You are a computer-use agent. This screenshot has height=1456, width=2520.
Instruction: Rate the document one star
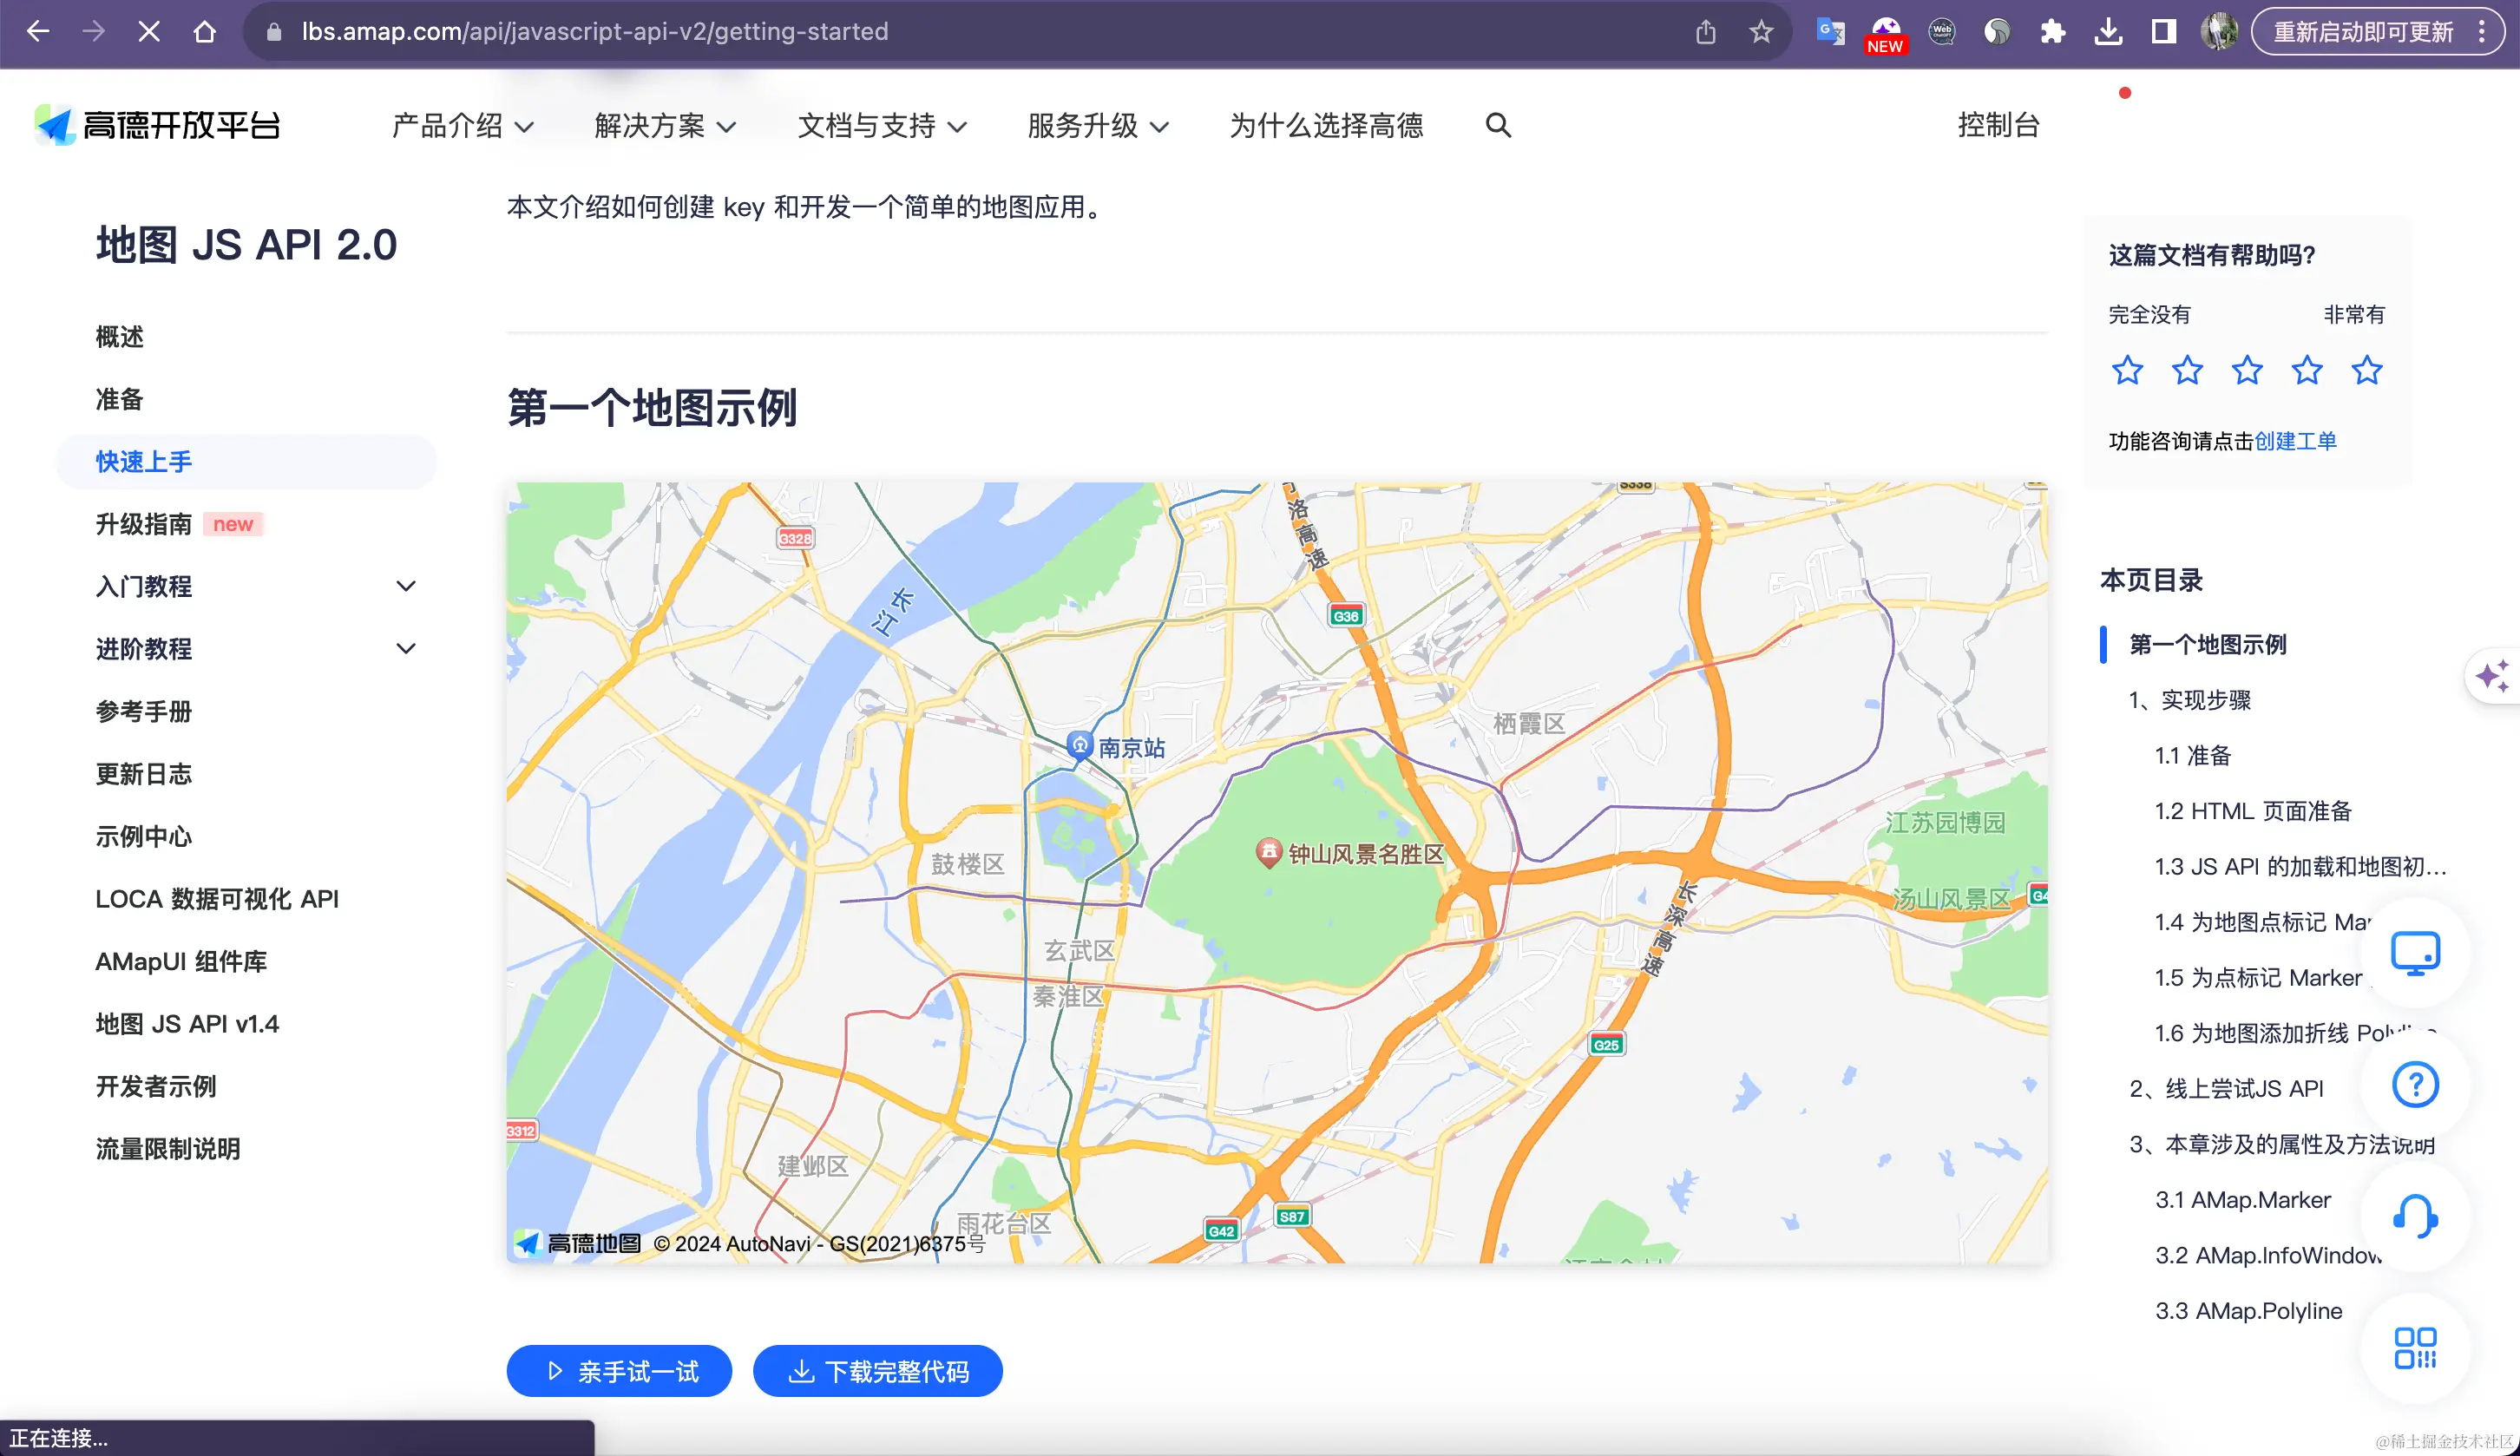click(x=2127, y=370)
